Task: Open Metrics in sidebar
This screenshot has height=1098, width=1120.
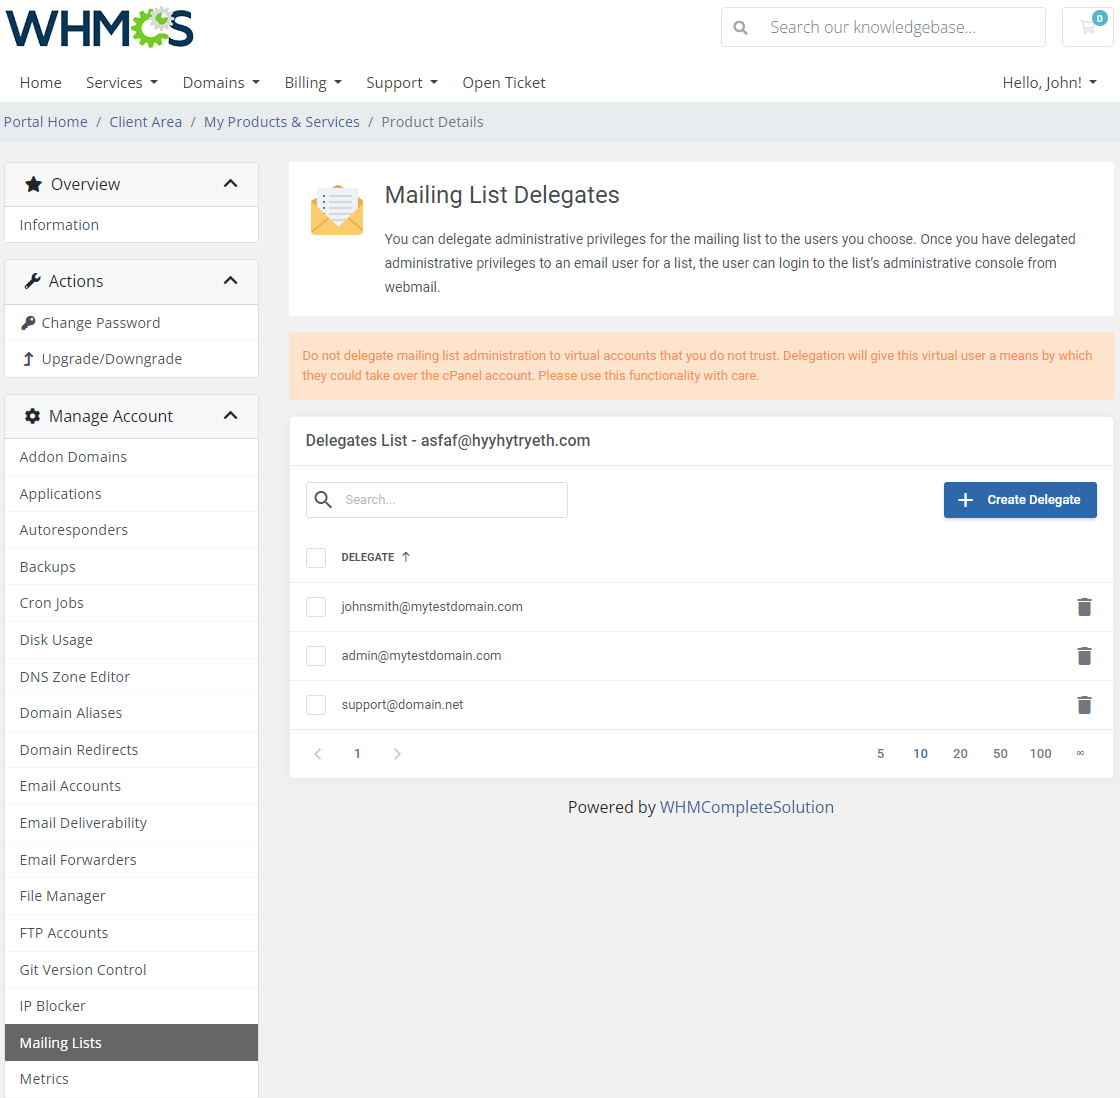Action: pyautogui.click(x=131, y=1079)
